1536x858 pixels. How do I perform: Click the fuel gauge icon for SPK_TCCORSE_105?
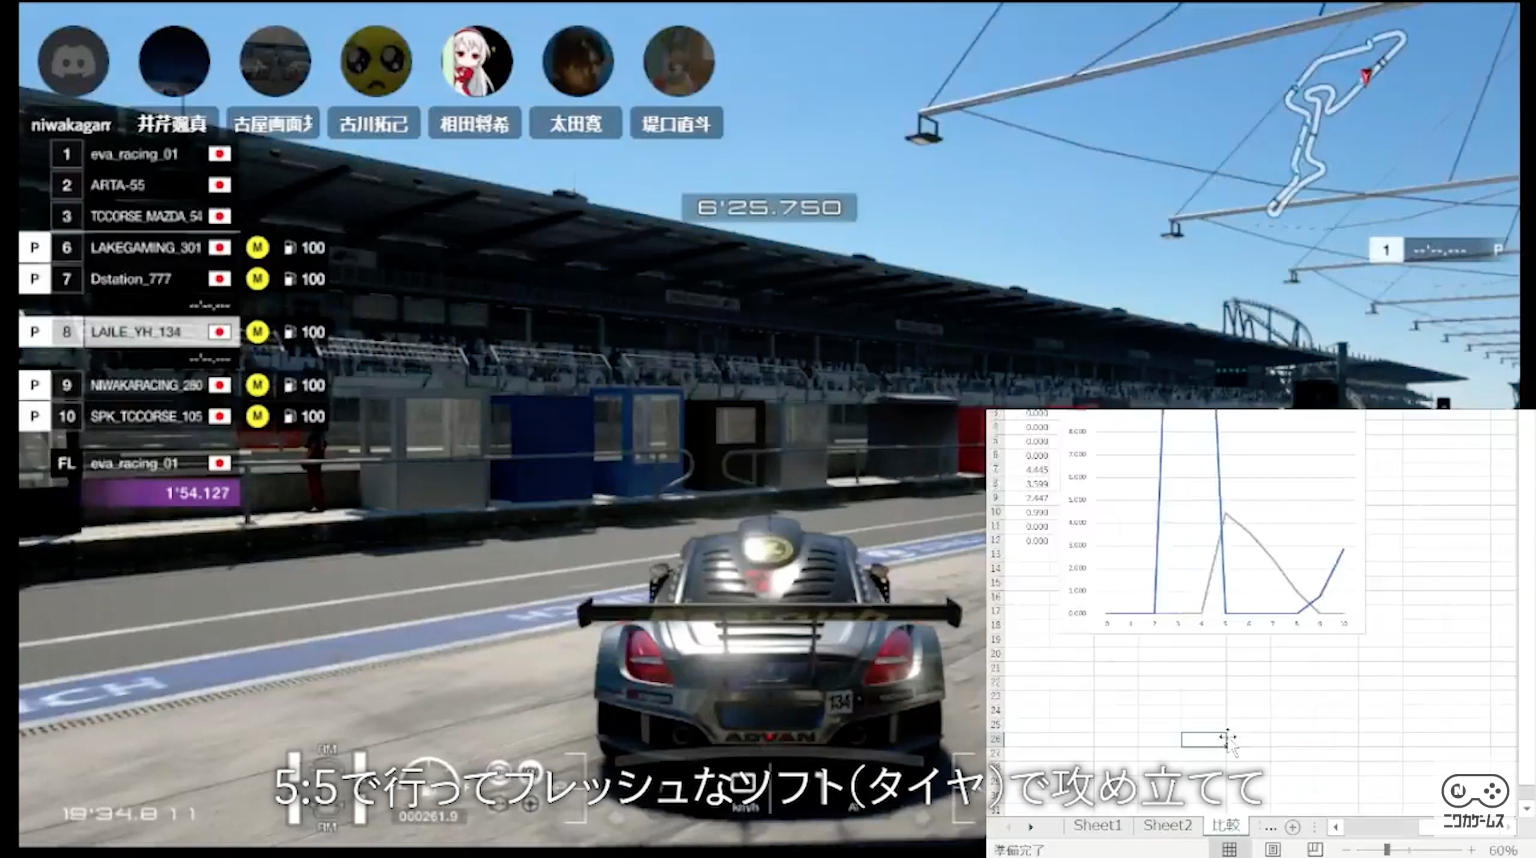coord(289,416)
